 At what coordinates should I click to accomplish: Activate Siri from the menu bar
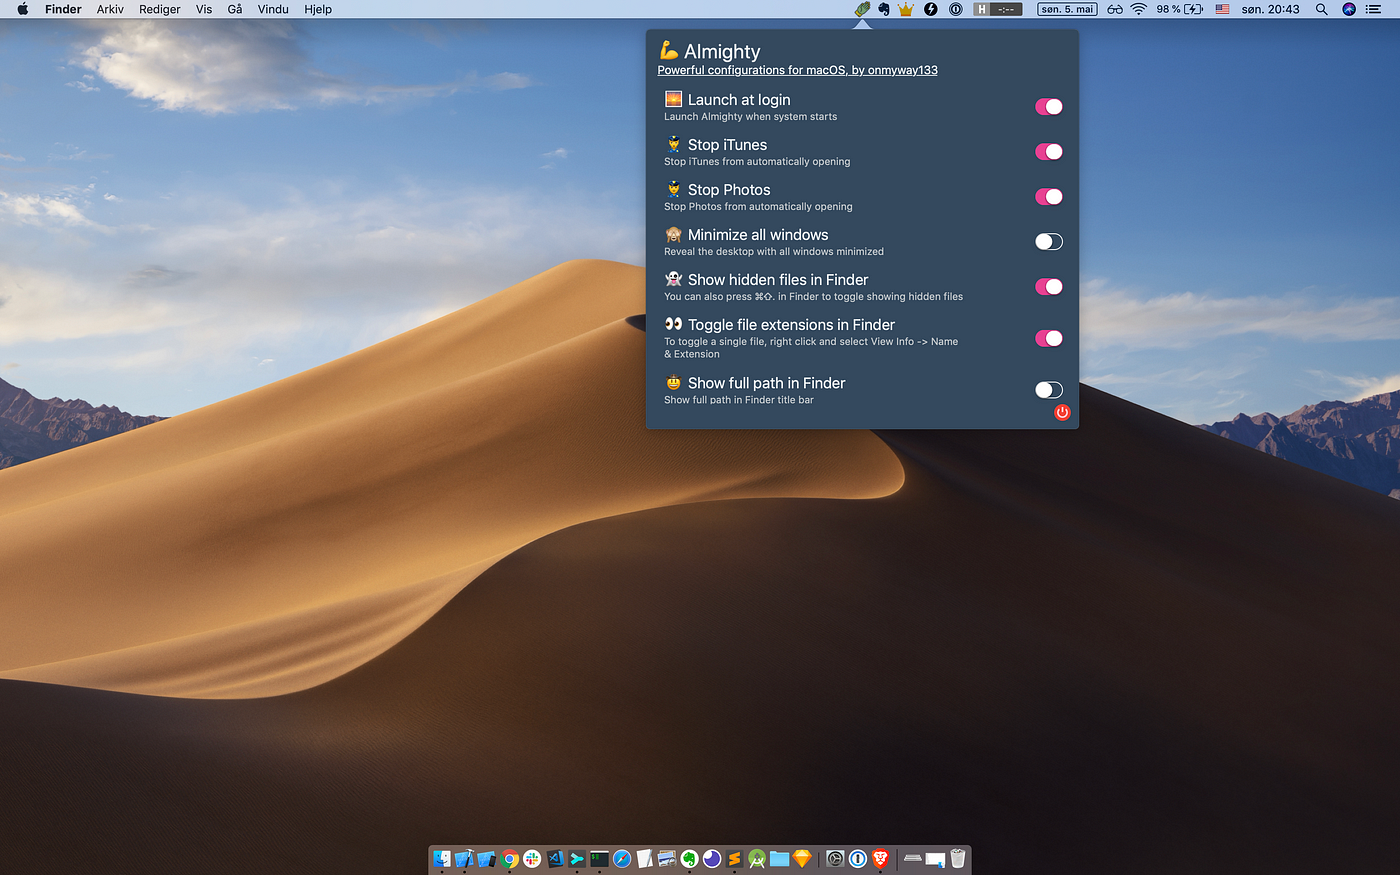[x=1348, y=9]
